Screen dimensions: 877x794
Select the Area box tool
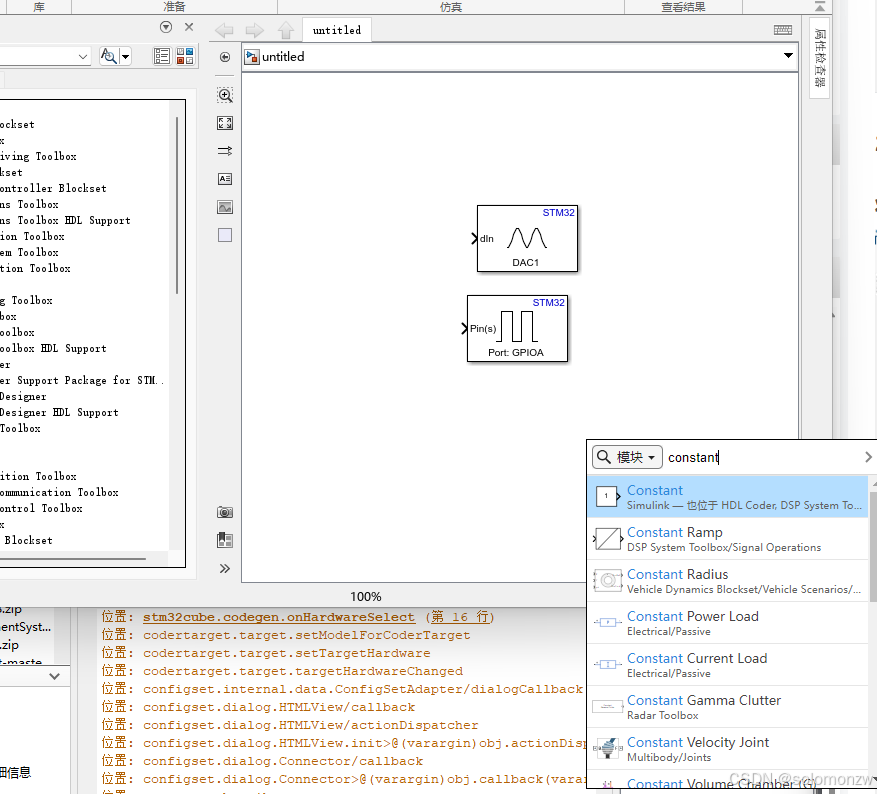[x=225, y=235]
